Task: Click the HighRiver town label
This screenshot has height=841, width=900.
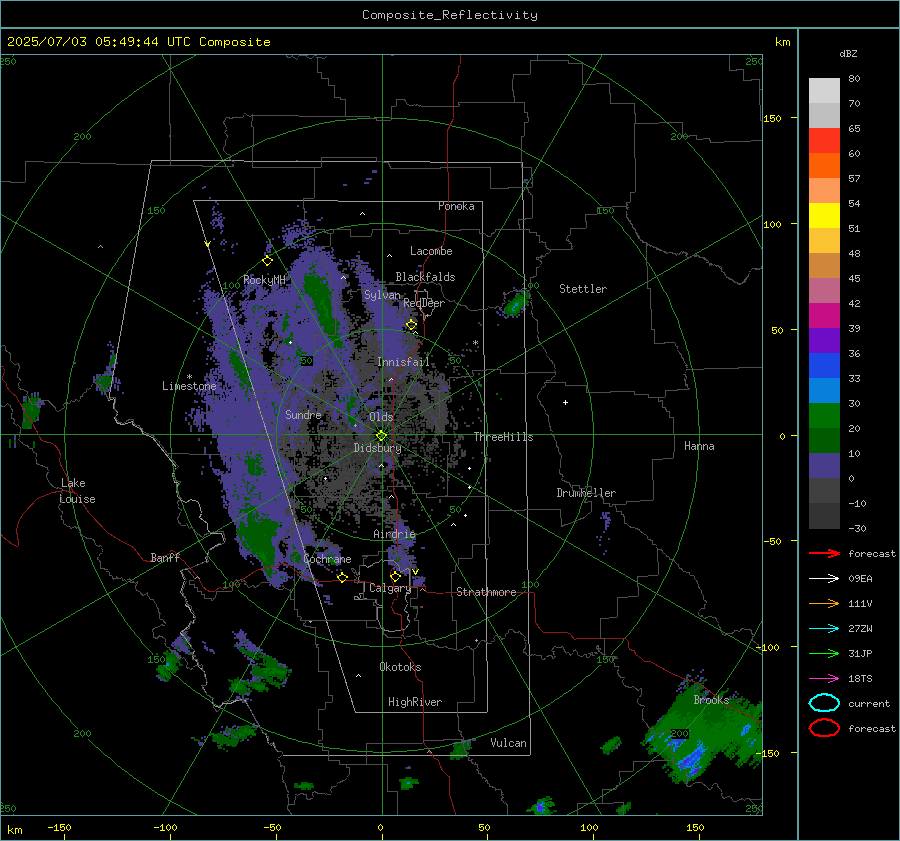Action: coord(415,702)
